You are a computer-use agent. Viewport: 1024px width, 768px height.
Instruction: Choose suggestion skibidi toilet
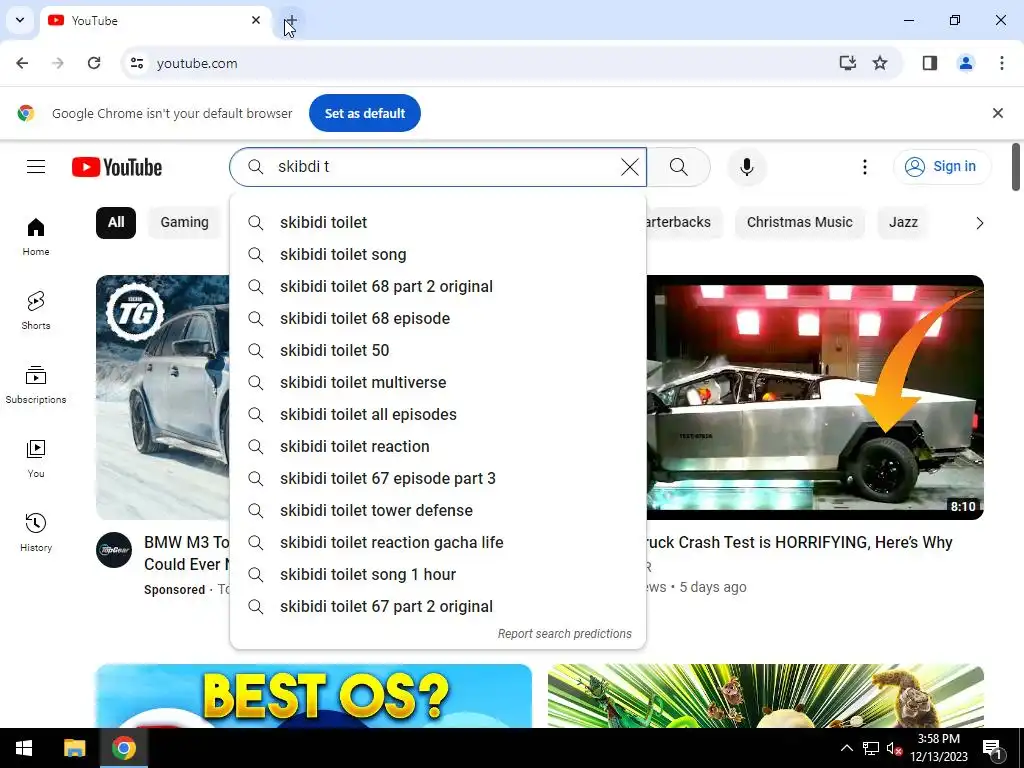(x=438, y=223)
